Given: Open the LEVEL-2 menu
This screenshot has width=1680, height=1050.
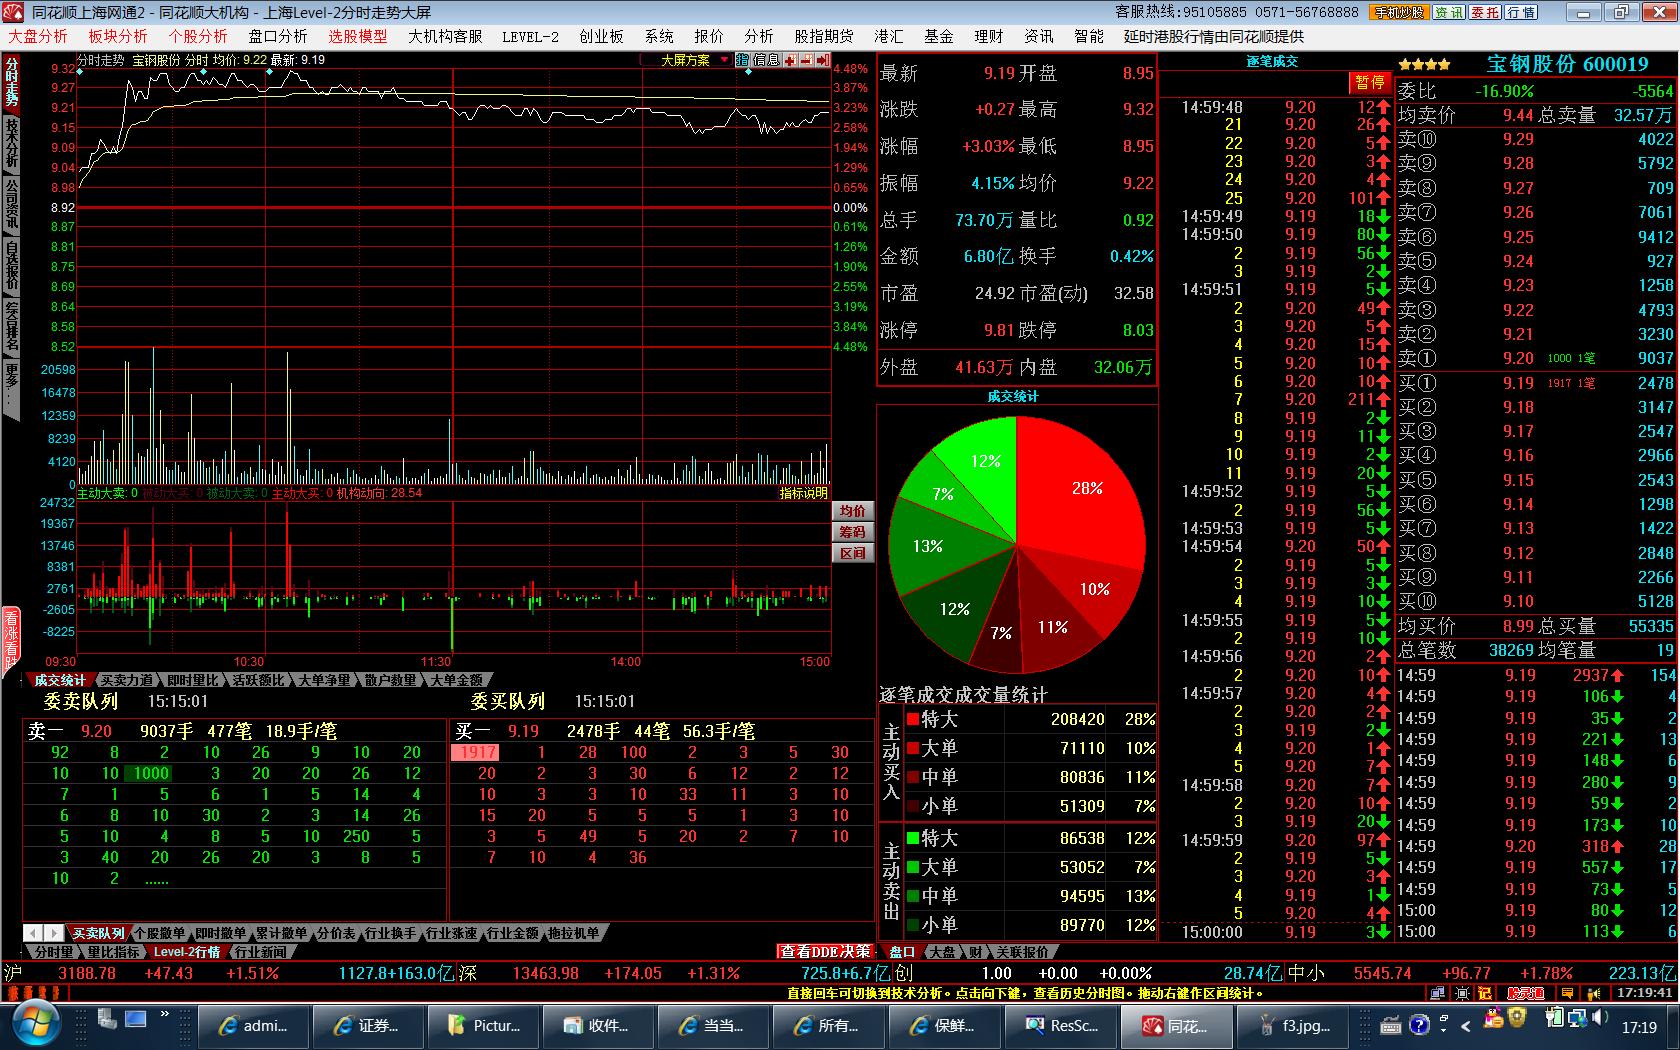Looking at the screenshot, I should click(530, 36).
